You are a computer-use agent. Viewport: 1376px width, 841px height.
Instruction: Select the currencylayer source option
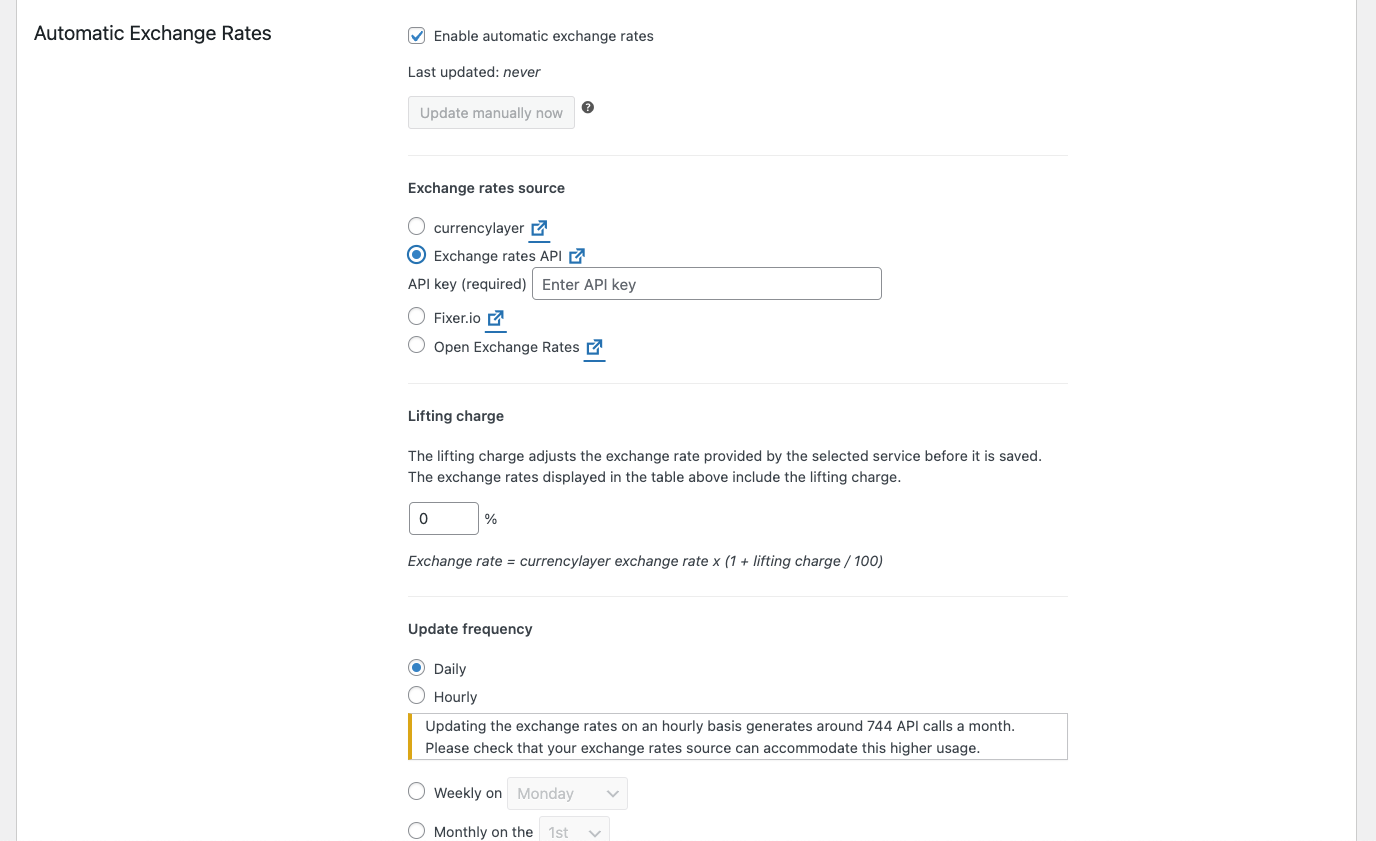pyautogui.click(x=416, y=225)
